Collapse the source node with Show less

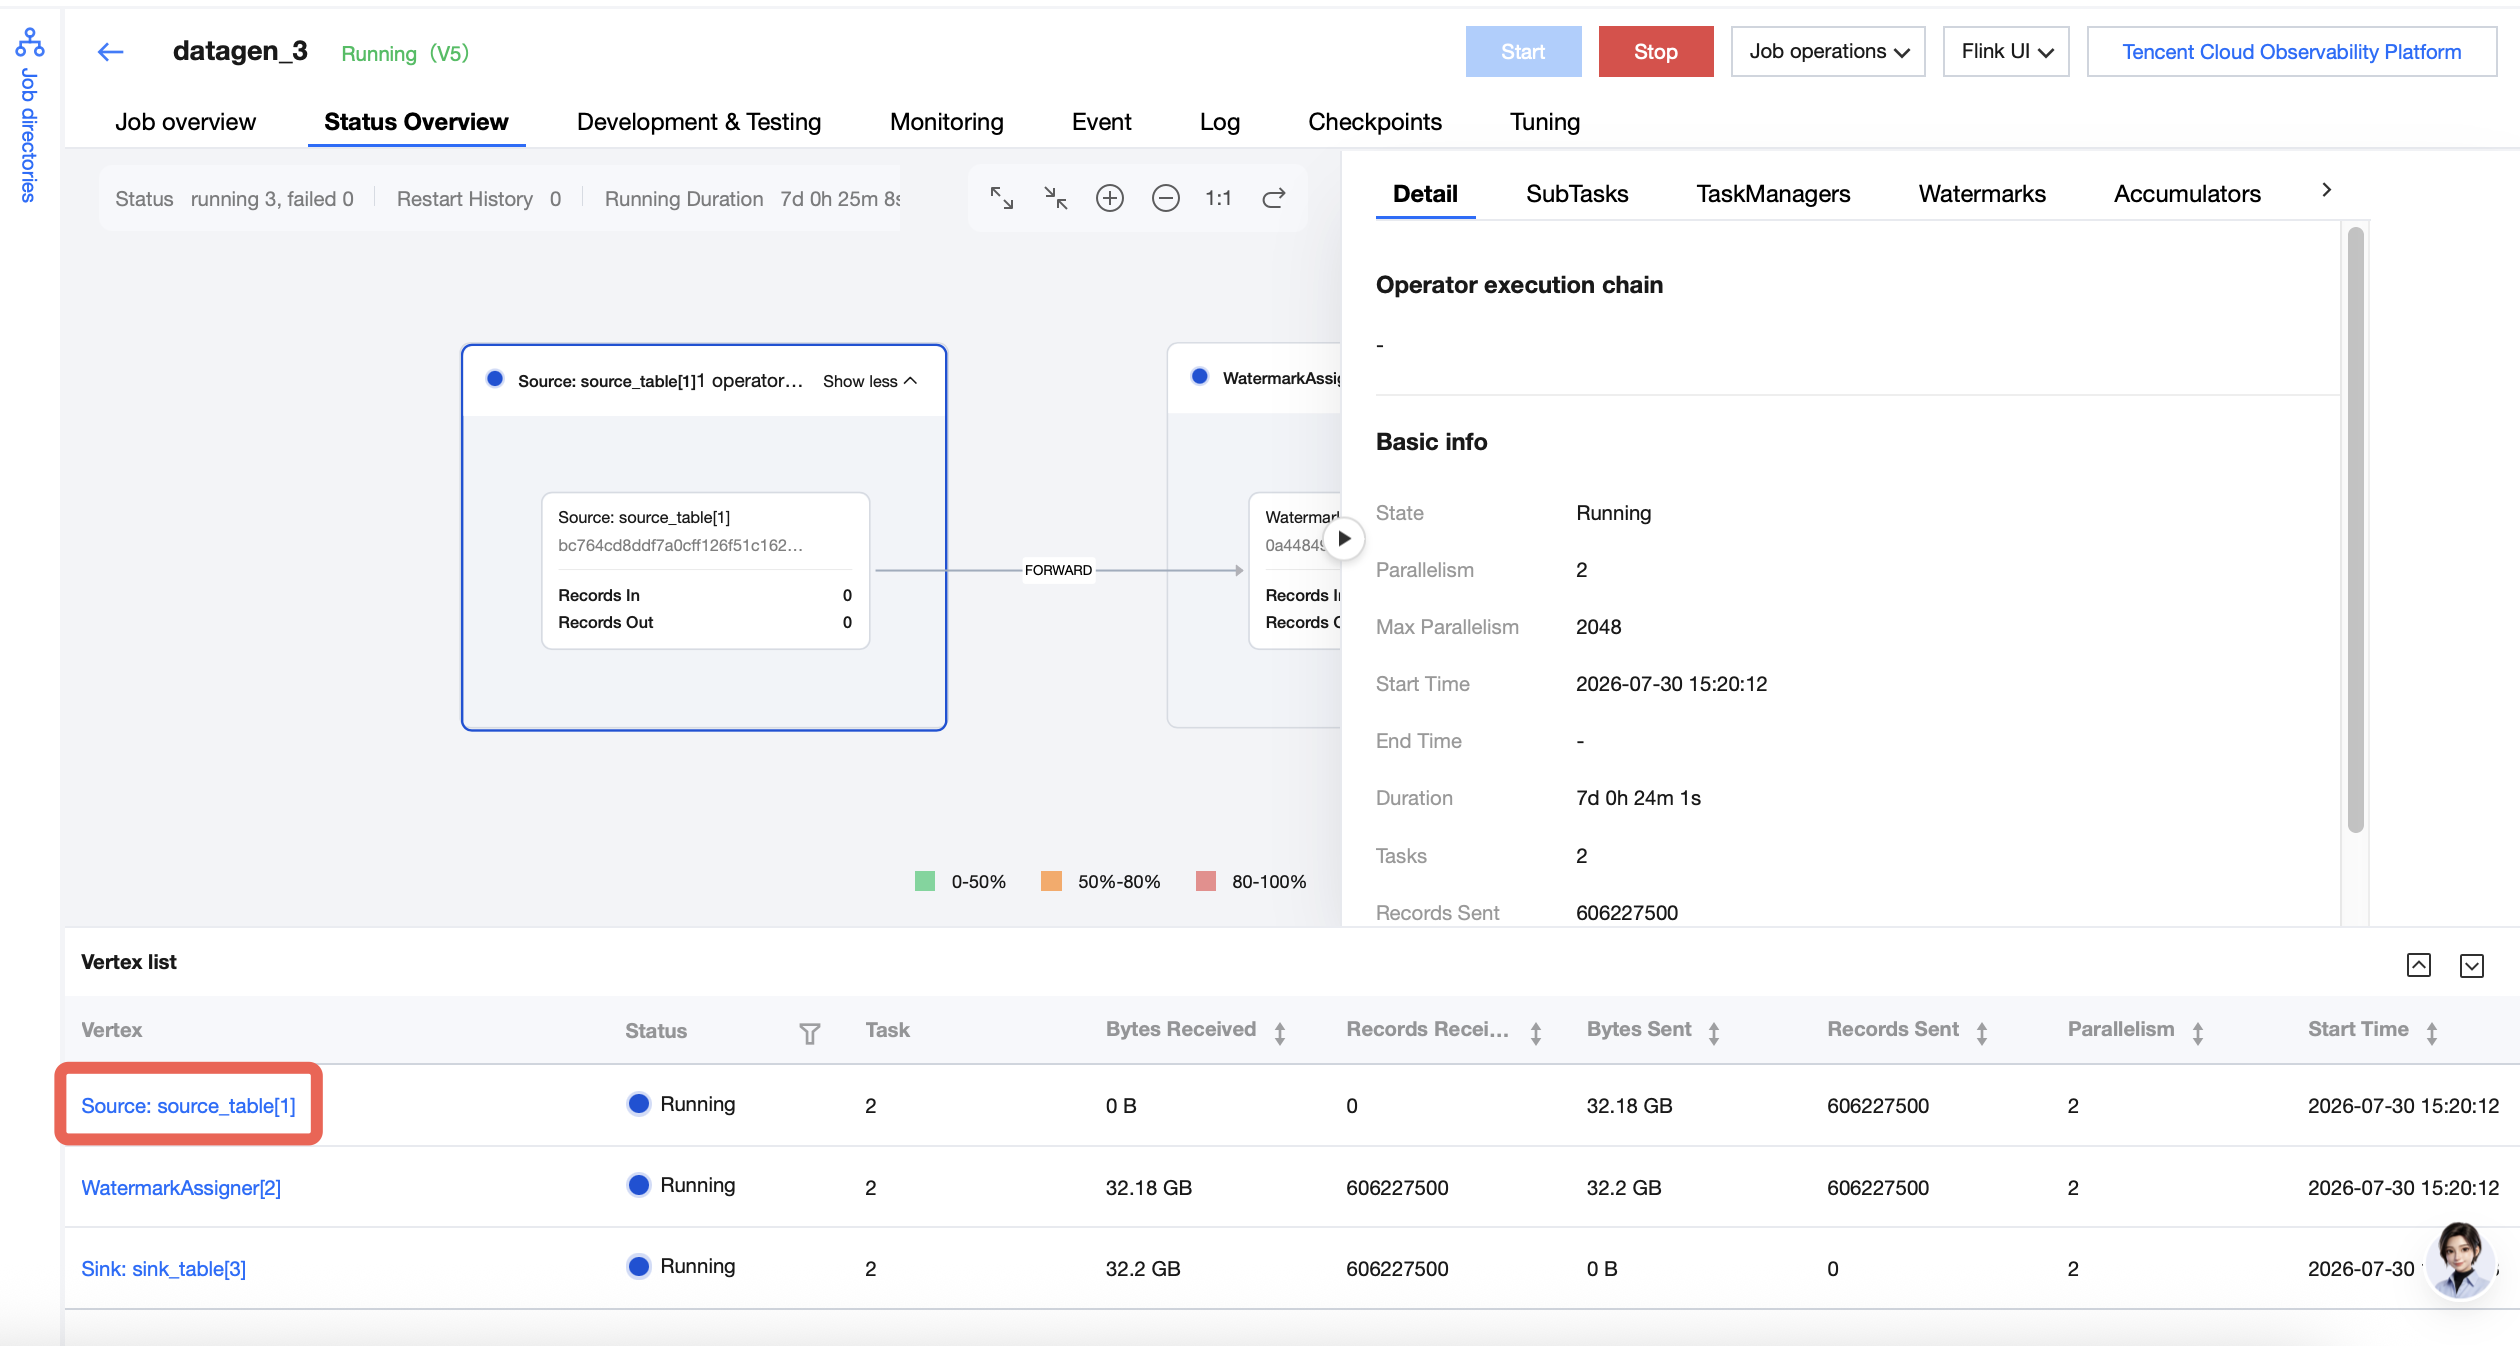click(x=869, y=381)
